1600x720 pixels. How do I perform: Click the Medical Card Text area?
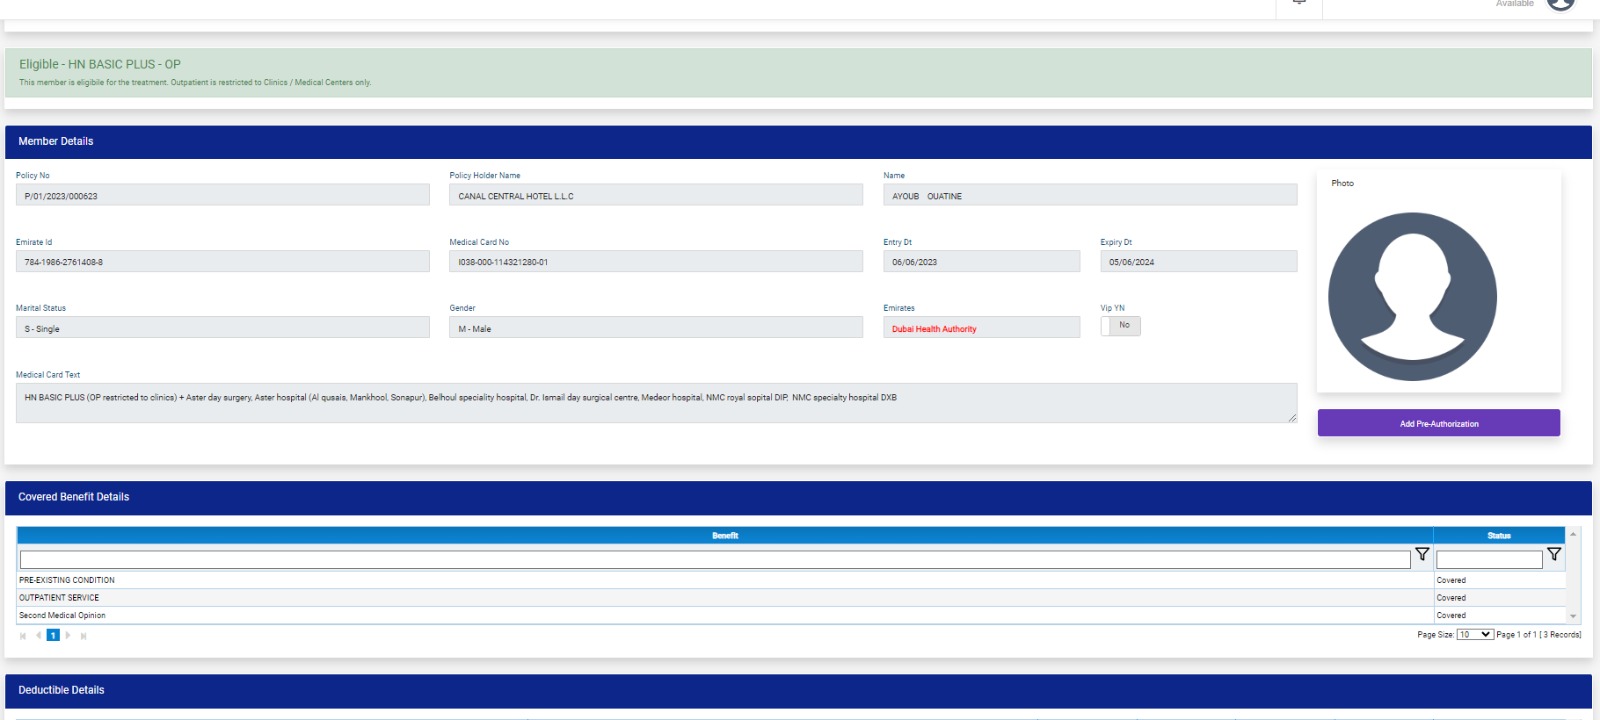coord(656,403)
